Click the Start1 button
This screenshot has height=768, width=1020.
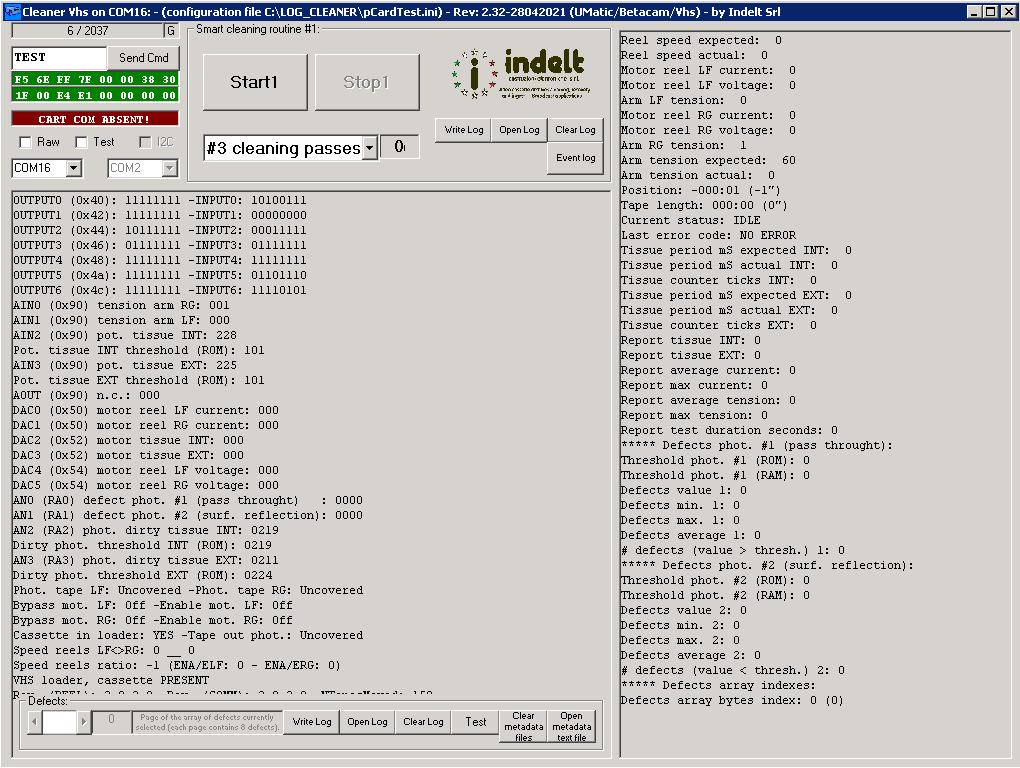point(254,82)
